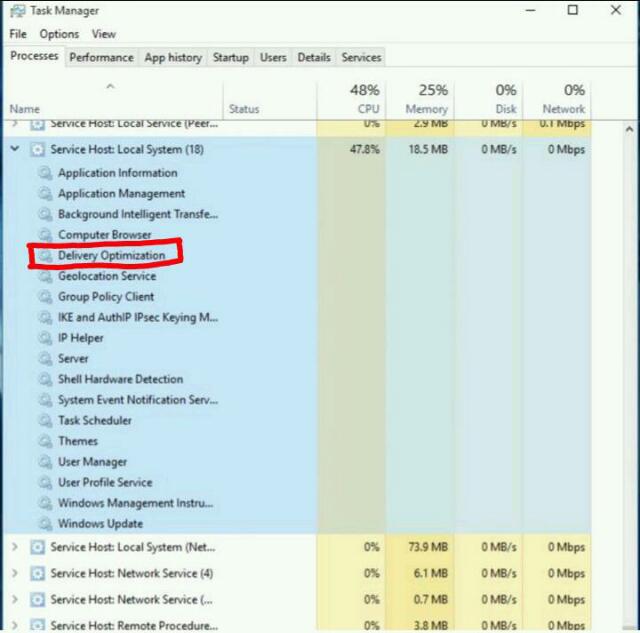
Task: Click the icon beside Application Information service
Action: pos(44,173)
